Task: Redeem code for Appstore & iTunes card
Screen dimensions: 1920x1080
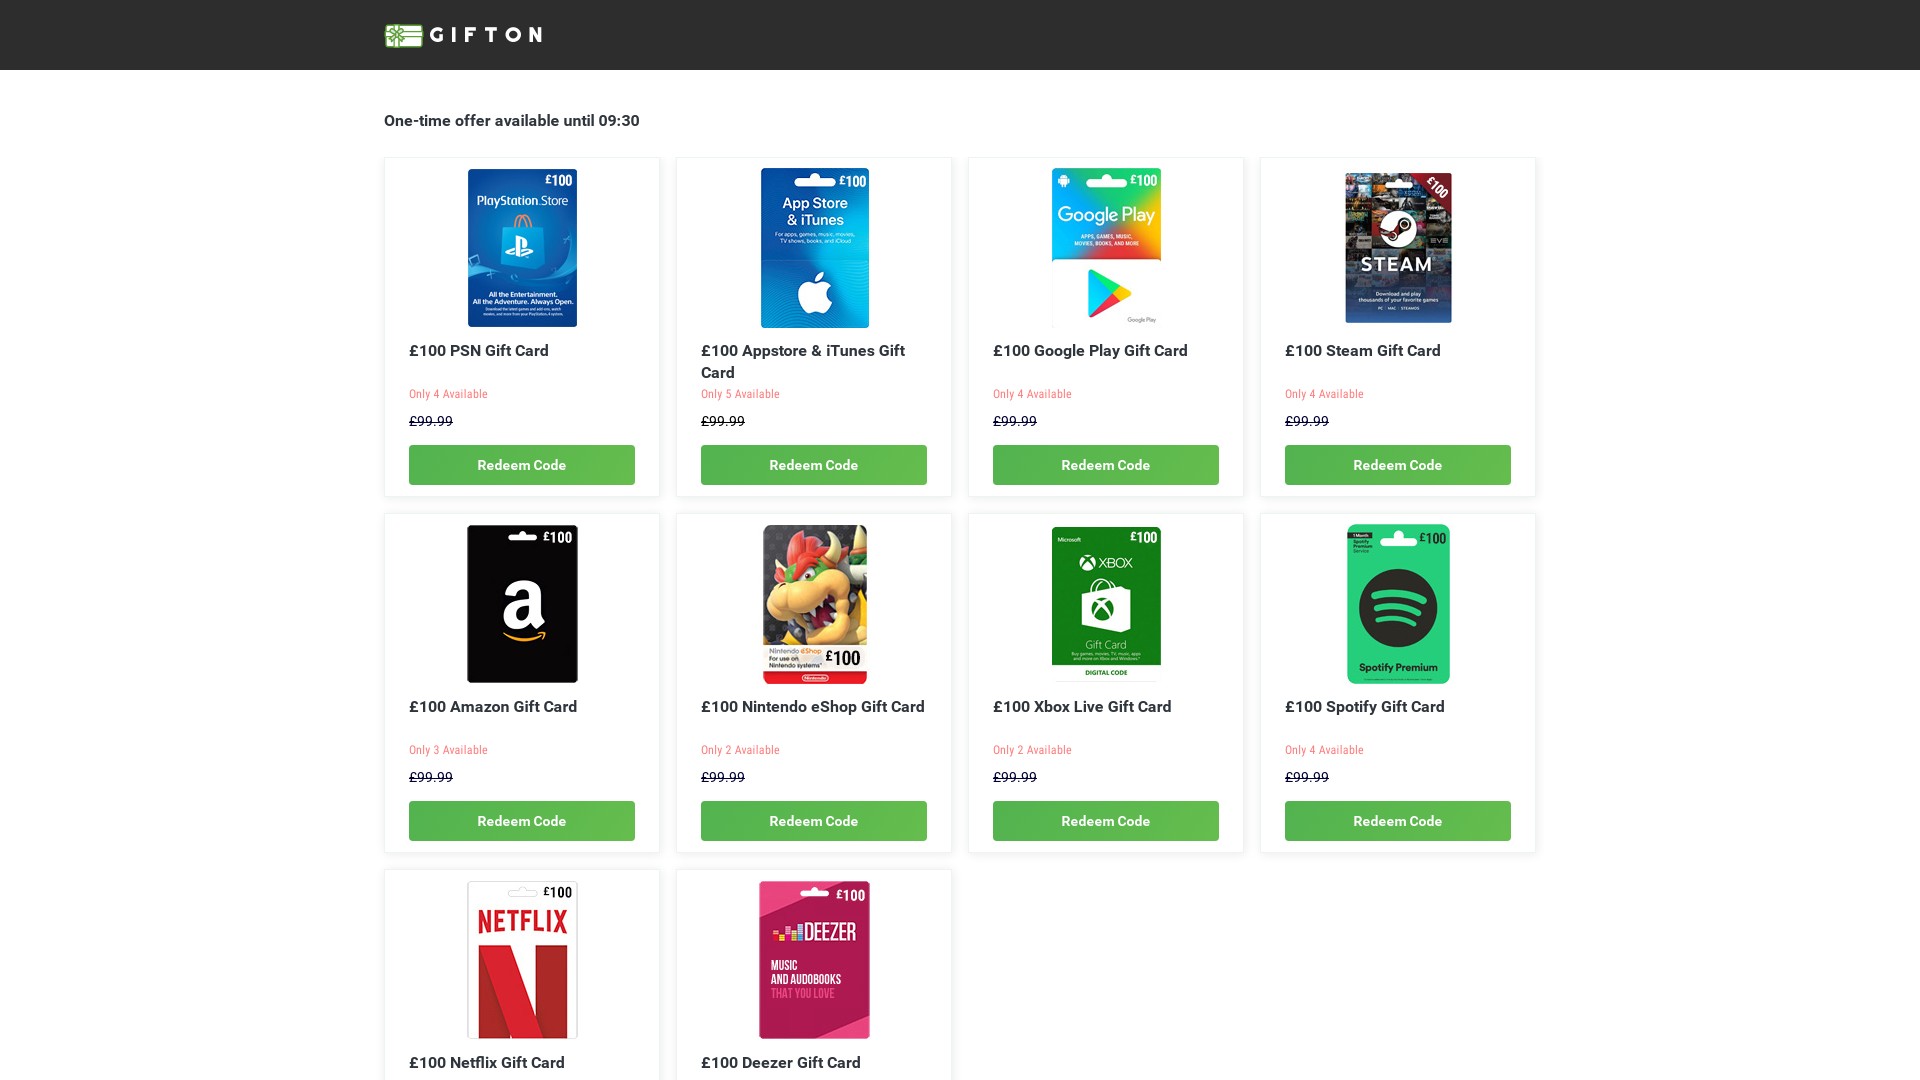Action: click(814, 465)
